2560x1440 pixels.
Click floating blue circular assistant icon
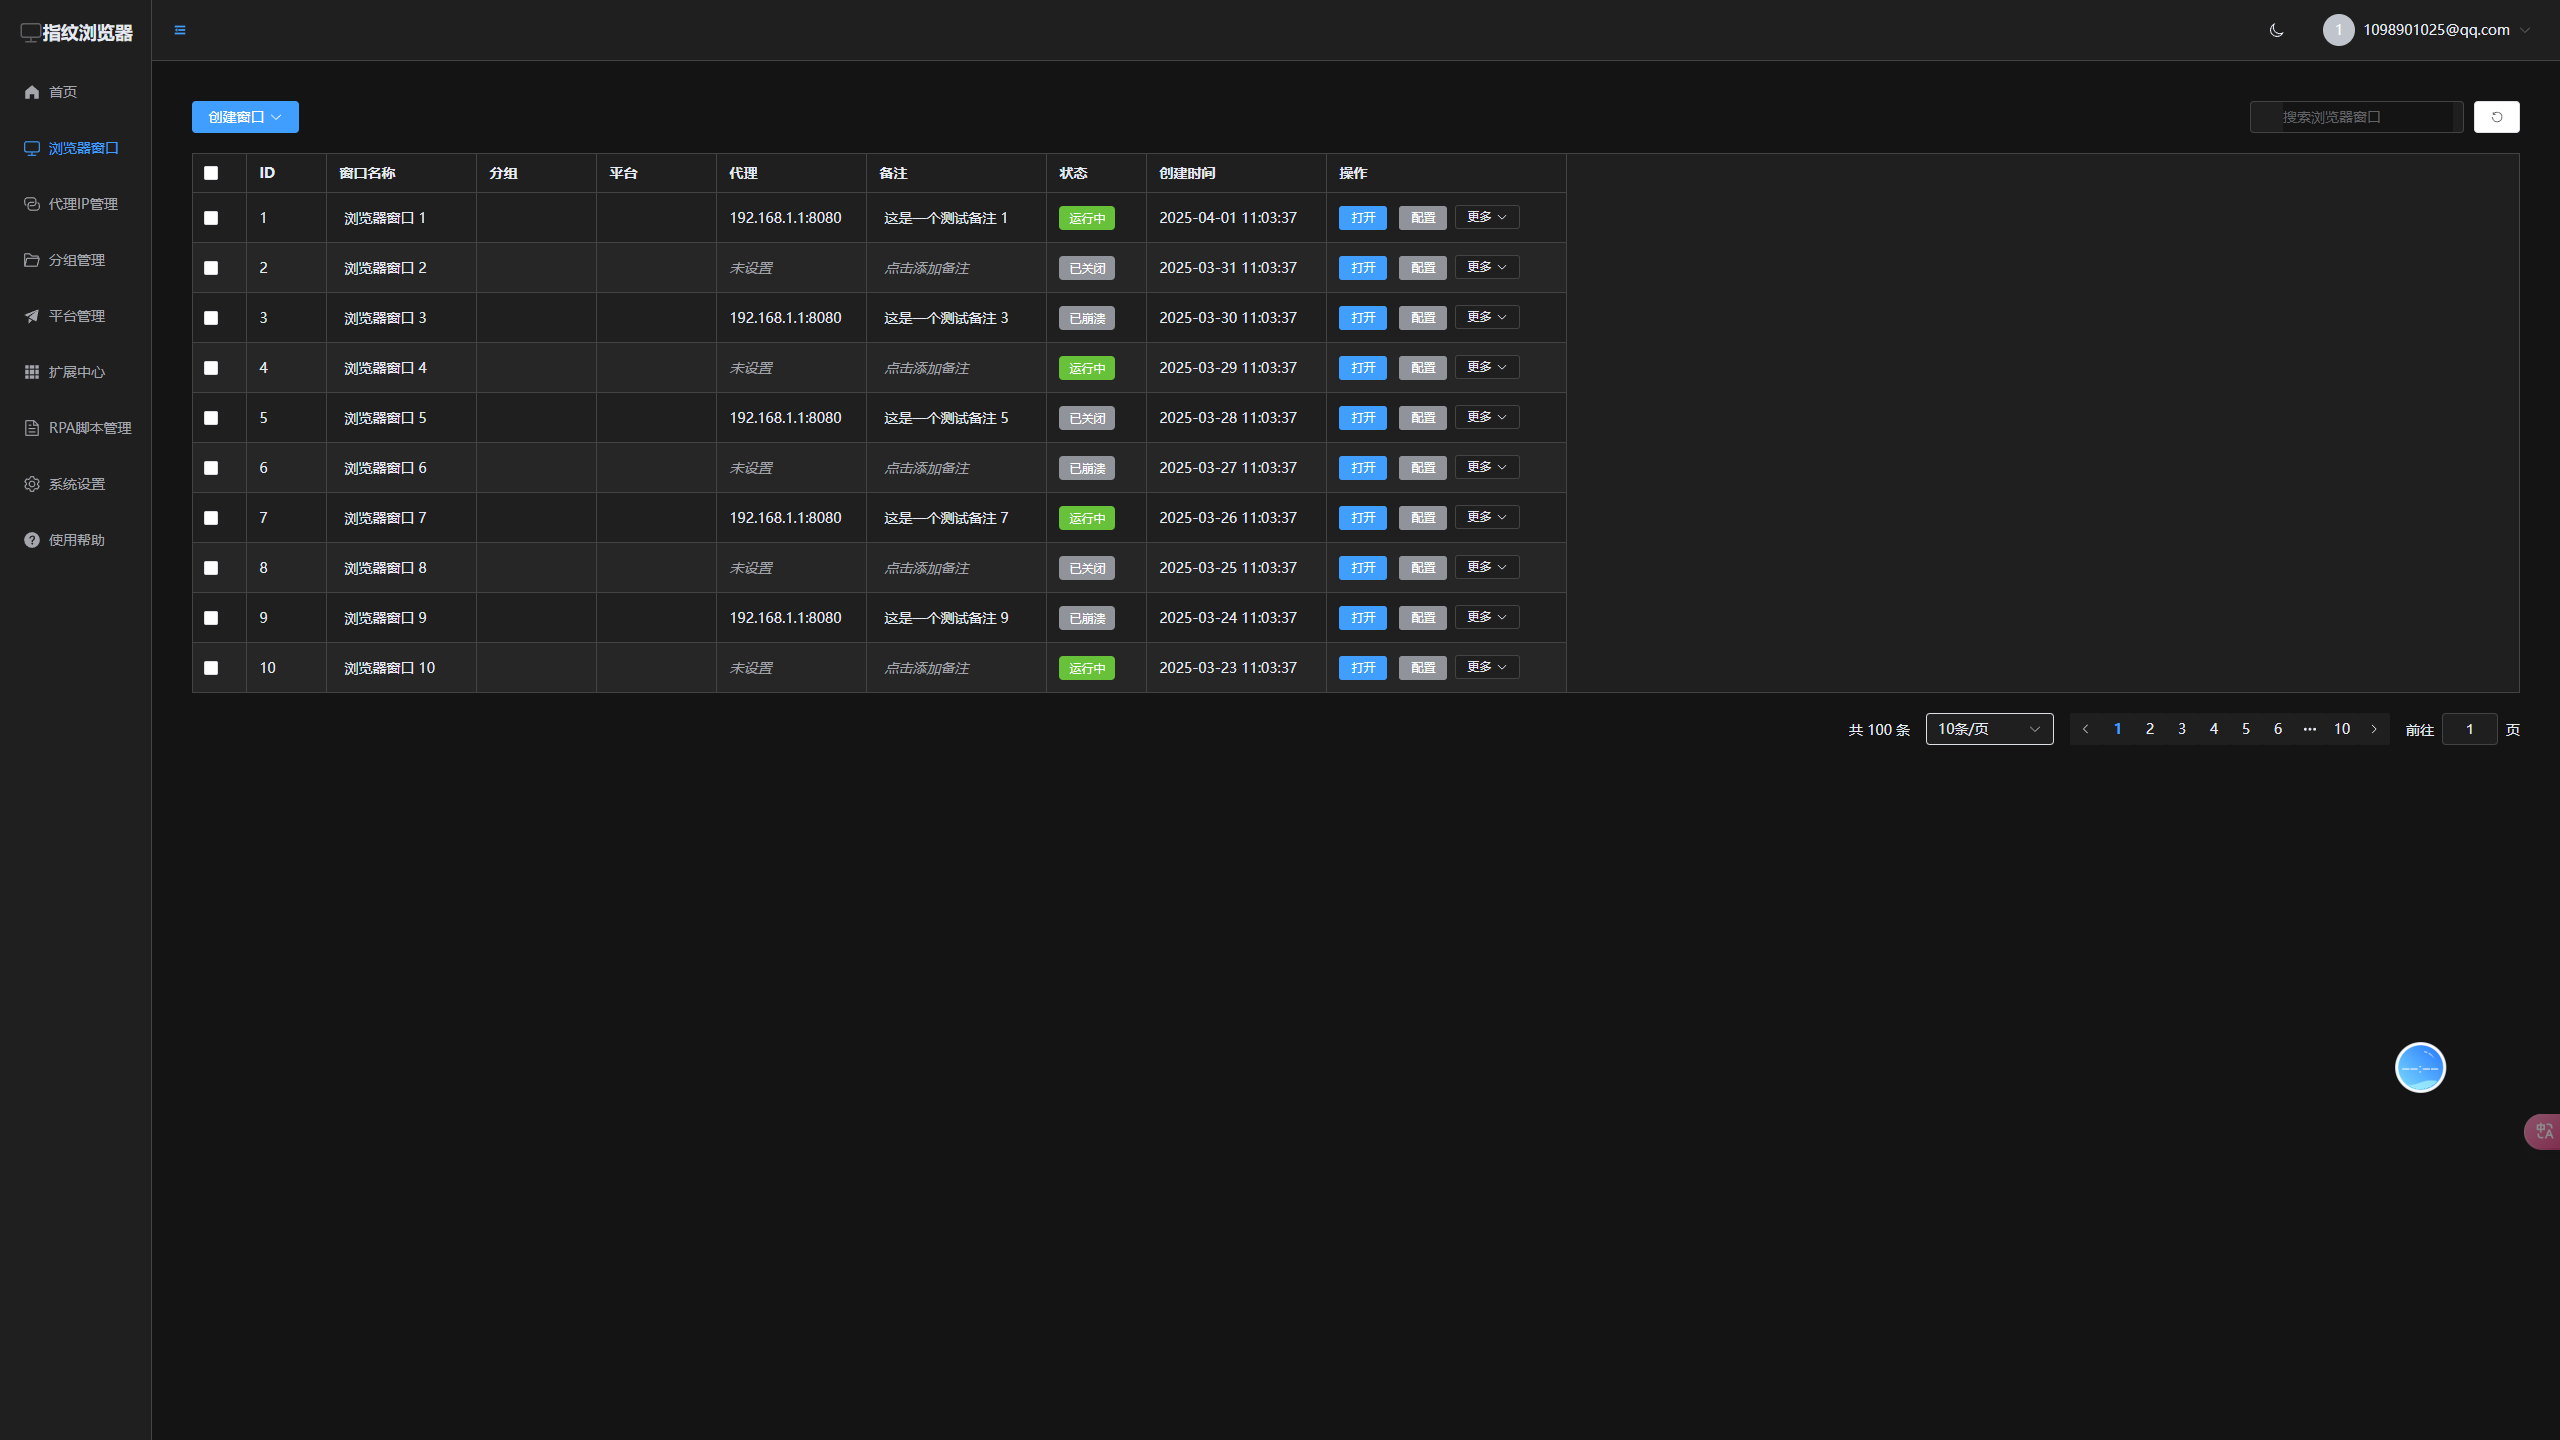(2420, 1068)
